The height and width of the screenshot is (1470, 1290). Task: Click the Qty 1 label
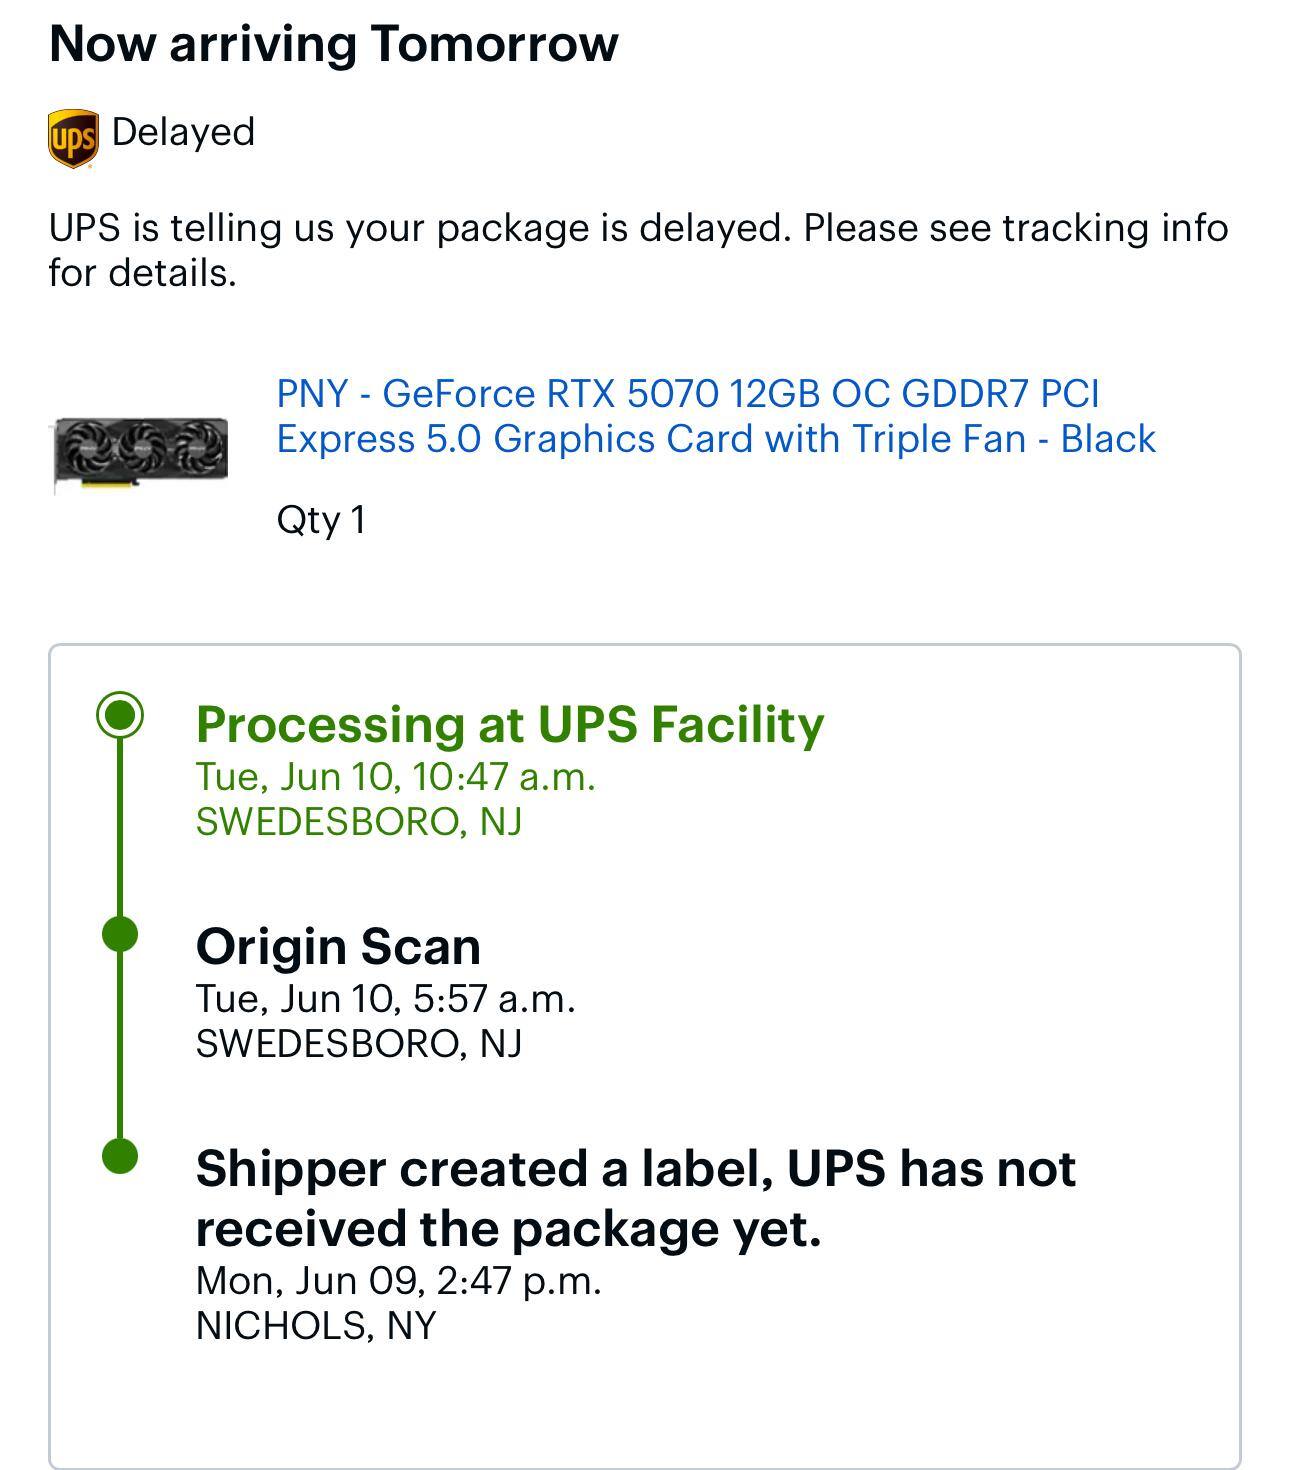(320, 517)
